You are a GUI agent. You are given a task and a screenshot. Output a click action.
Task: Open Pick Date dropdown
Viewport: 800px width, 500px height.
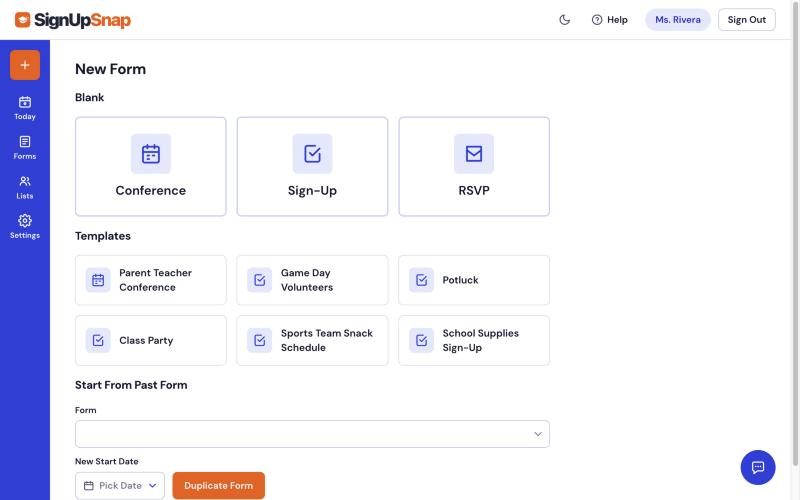click(x=120, y=486)
